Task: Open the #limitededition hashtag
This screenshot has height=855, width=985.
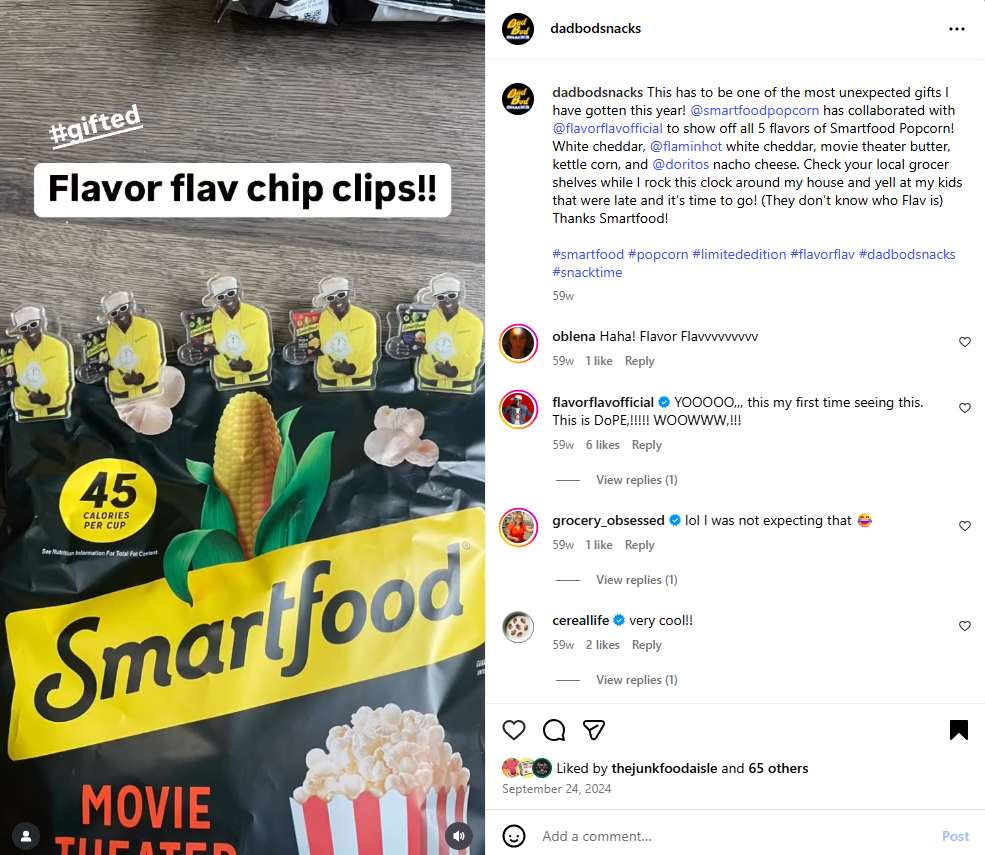Action: (739, 254)
